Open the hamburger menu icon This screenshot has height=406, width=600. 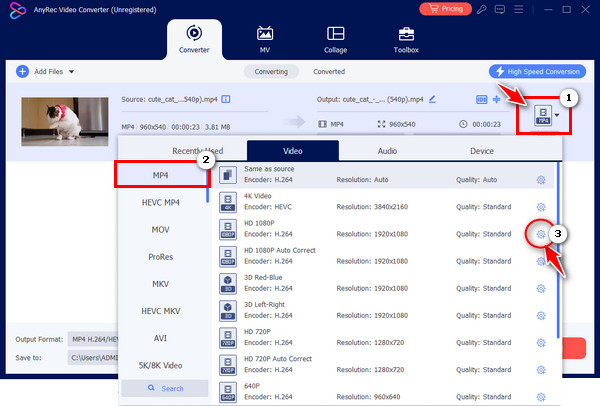[x=518, y=9]
